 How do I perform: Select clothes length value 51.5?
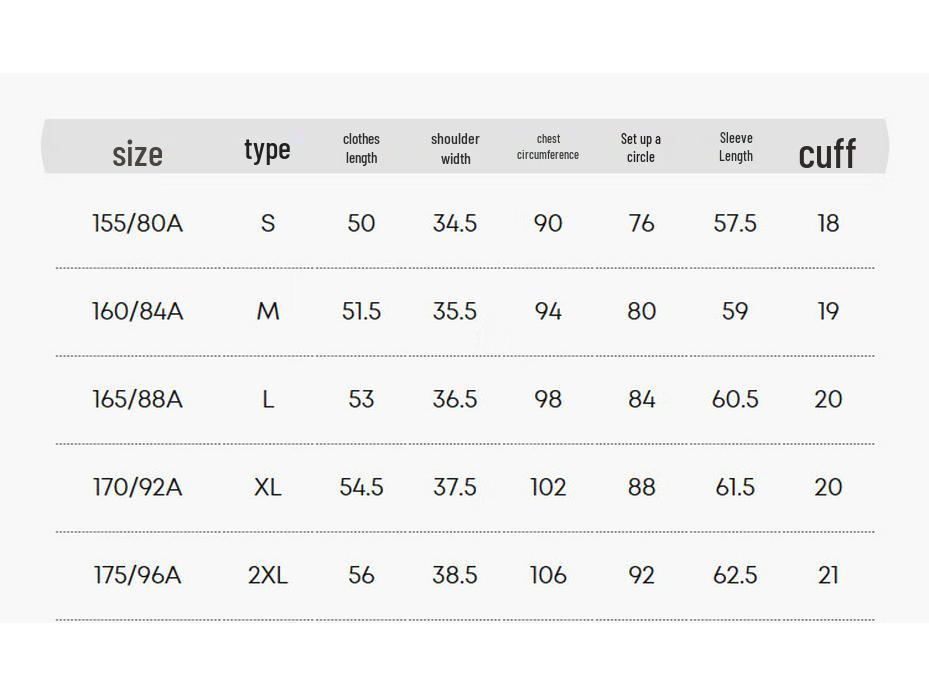pyautogui.click(x=361, y=311)
